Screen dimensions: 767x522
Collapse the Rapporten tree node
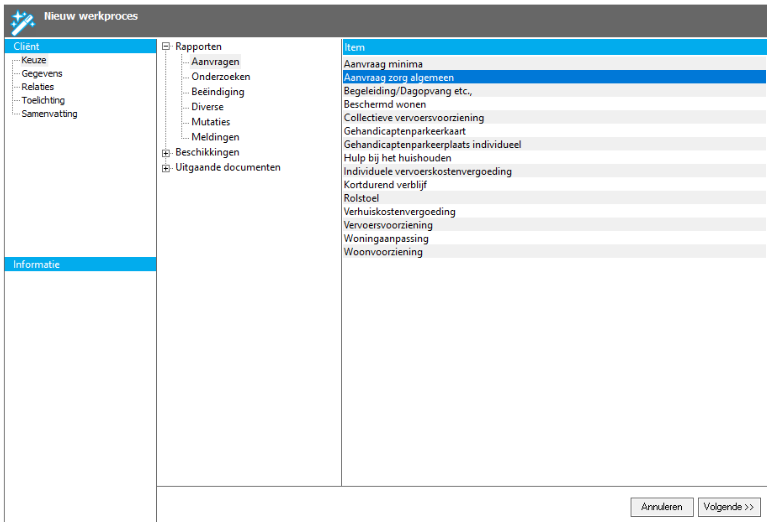click(166, 47)
